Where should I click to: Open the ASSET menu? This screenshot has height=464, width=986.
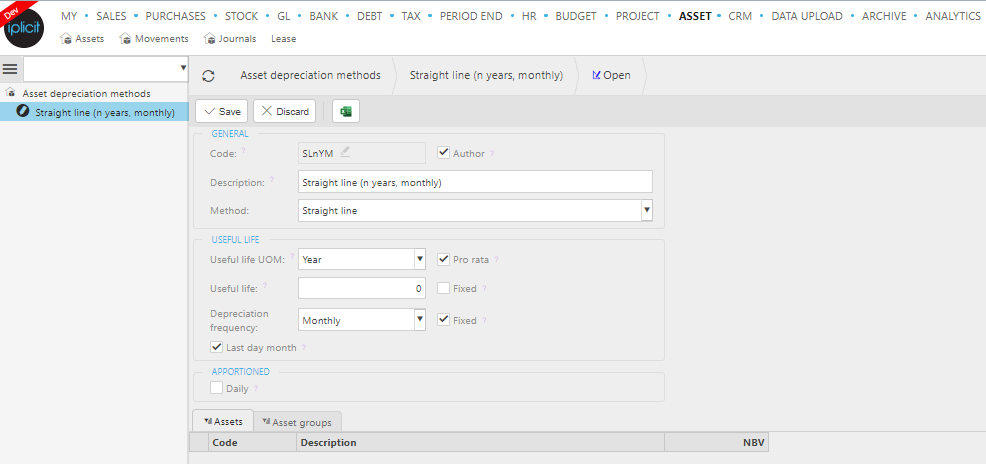click(695, 16)
